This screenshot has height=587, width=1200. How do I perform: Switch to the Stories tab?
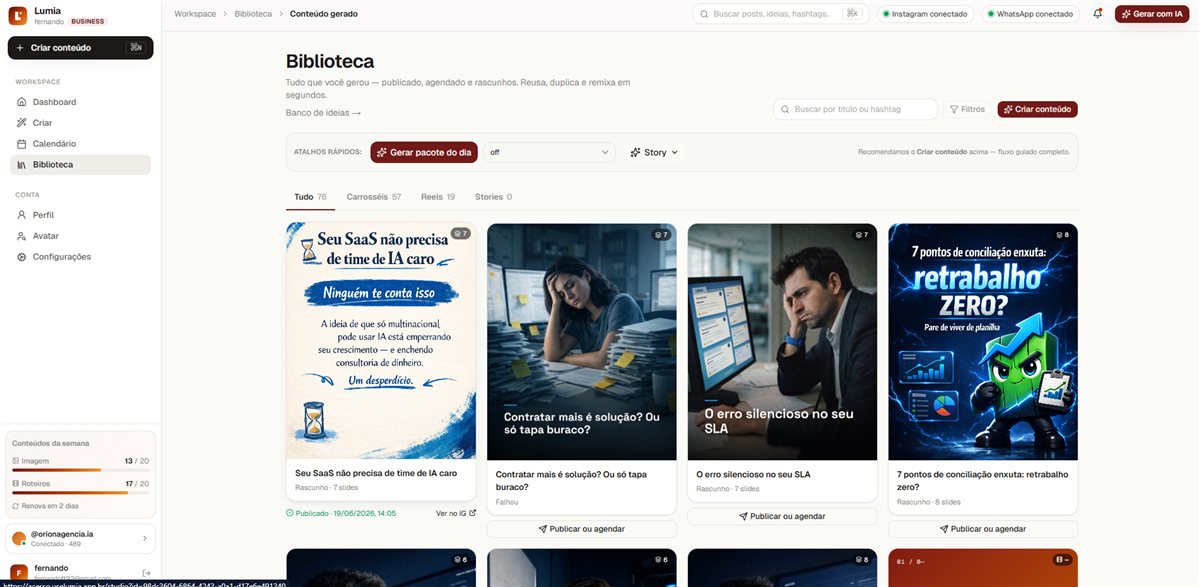pyautogui.click(x=493, y=197)
